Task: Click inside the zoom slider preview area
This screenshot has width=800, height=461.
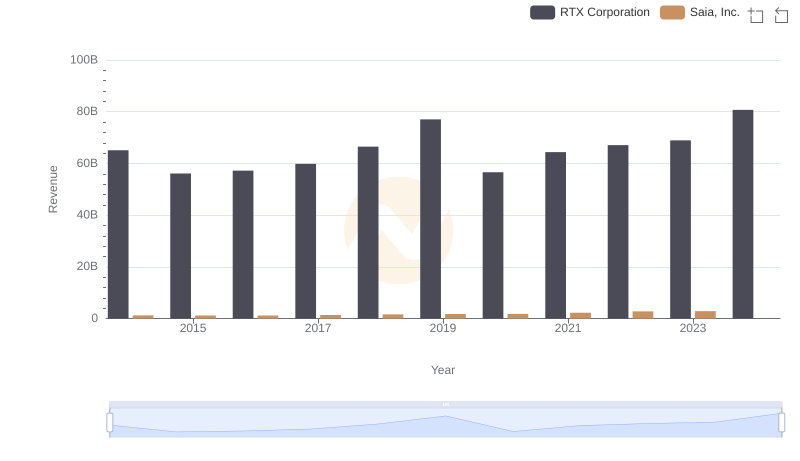Action: [x=445, y=423]
